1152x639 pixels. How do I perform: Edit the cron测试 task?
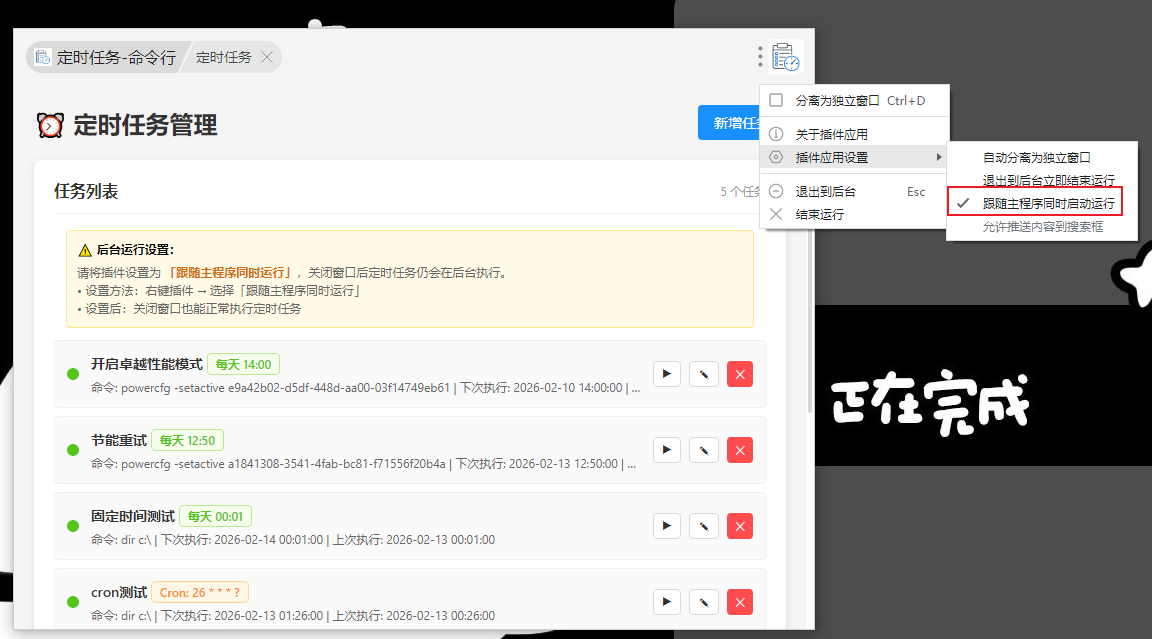click(704, 602)
